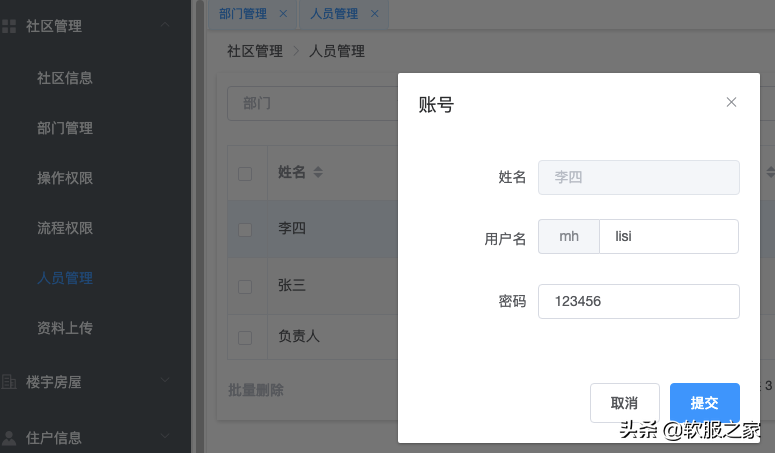775x453 pixels.
Task: Click the 密码 input containing 123456
Action: coord(639,301)
